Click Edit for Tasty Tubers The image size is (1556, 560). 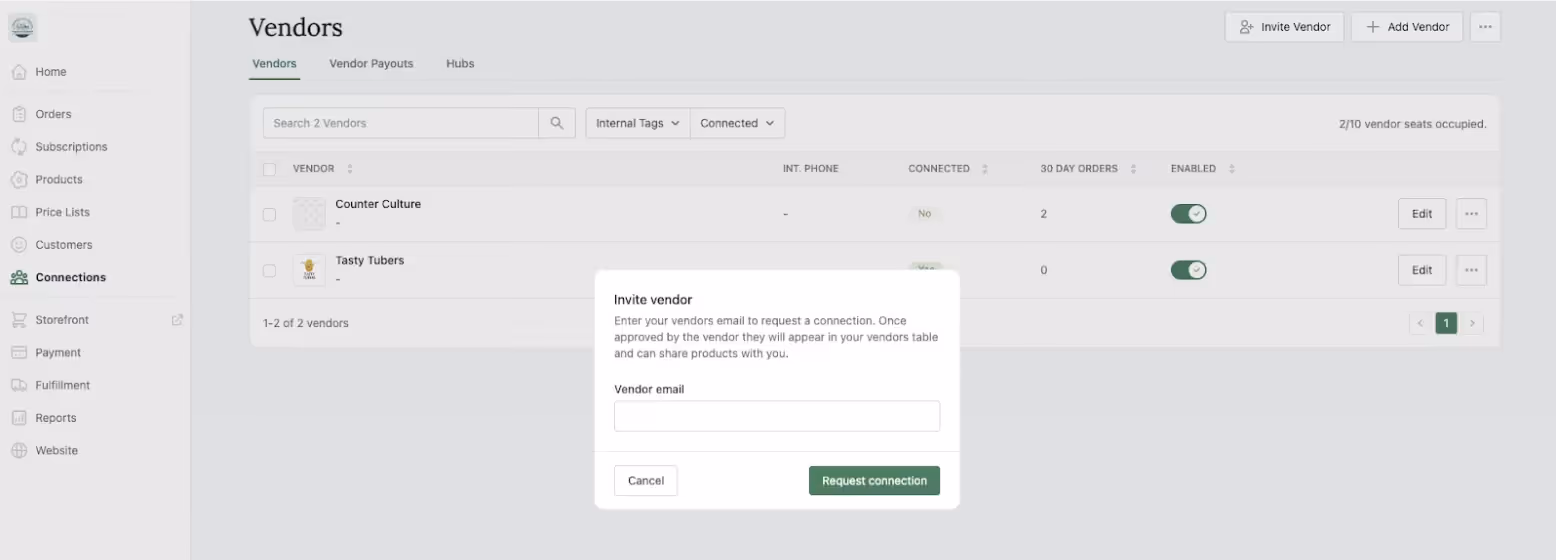[1422, 270]
